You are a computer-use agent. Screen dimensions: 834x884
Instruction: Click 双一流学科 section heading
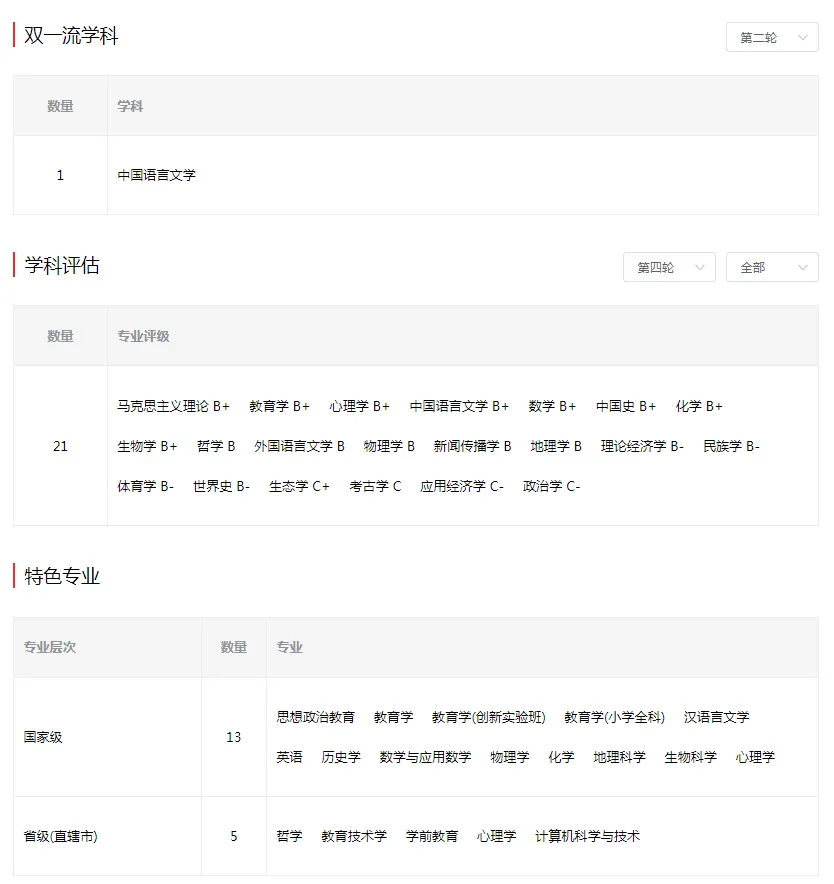(71, 36)
